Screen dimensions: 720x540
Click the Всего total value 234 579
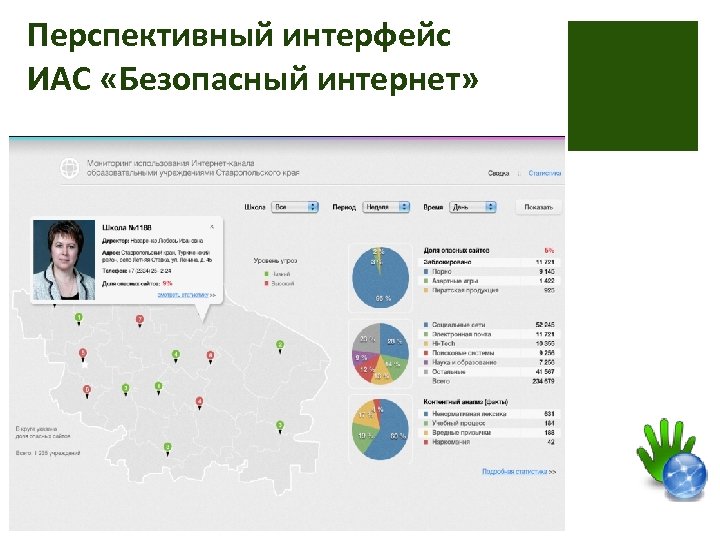click(543, 381)
